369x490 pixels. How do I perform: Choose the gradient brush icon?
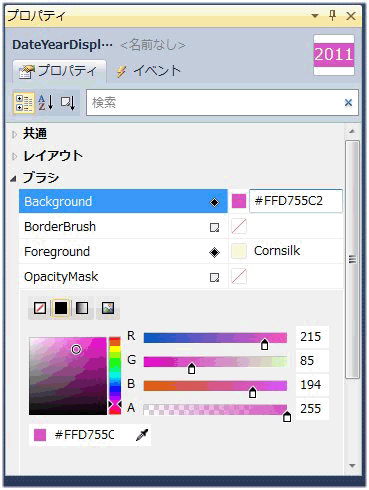(x=82, y=308)
